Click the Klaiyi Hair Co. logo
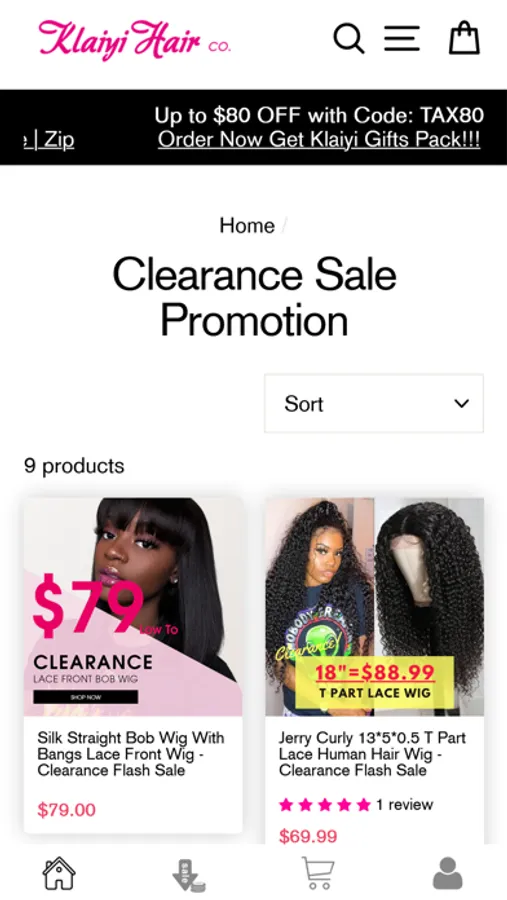 coord(134,40)
